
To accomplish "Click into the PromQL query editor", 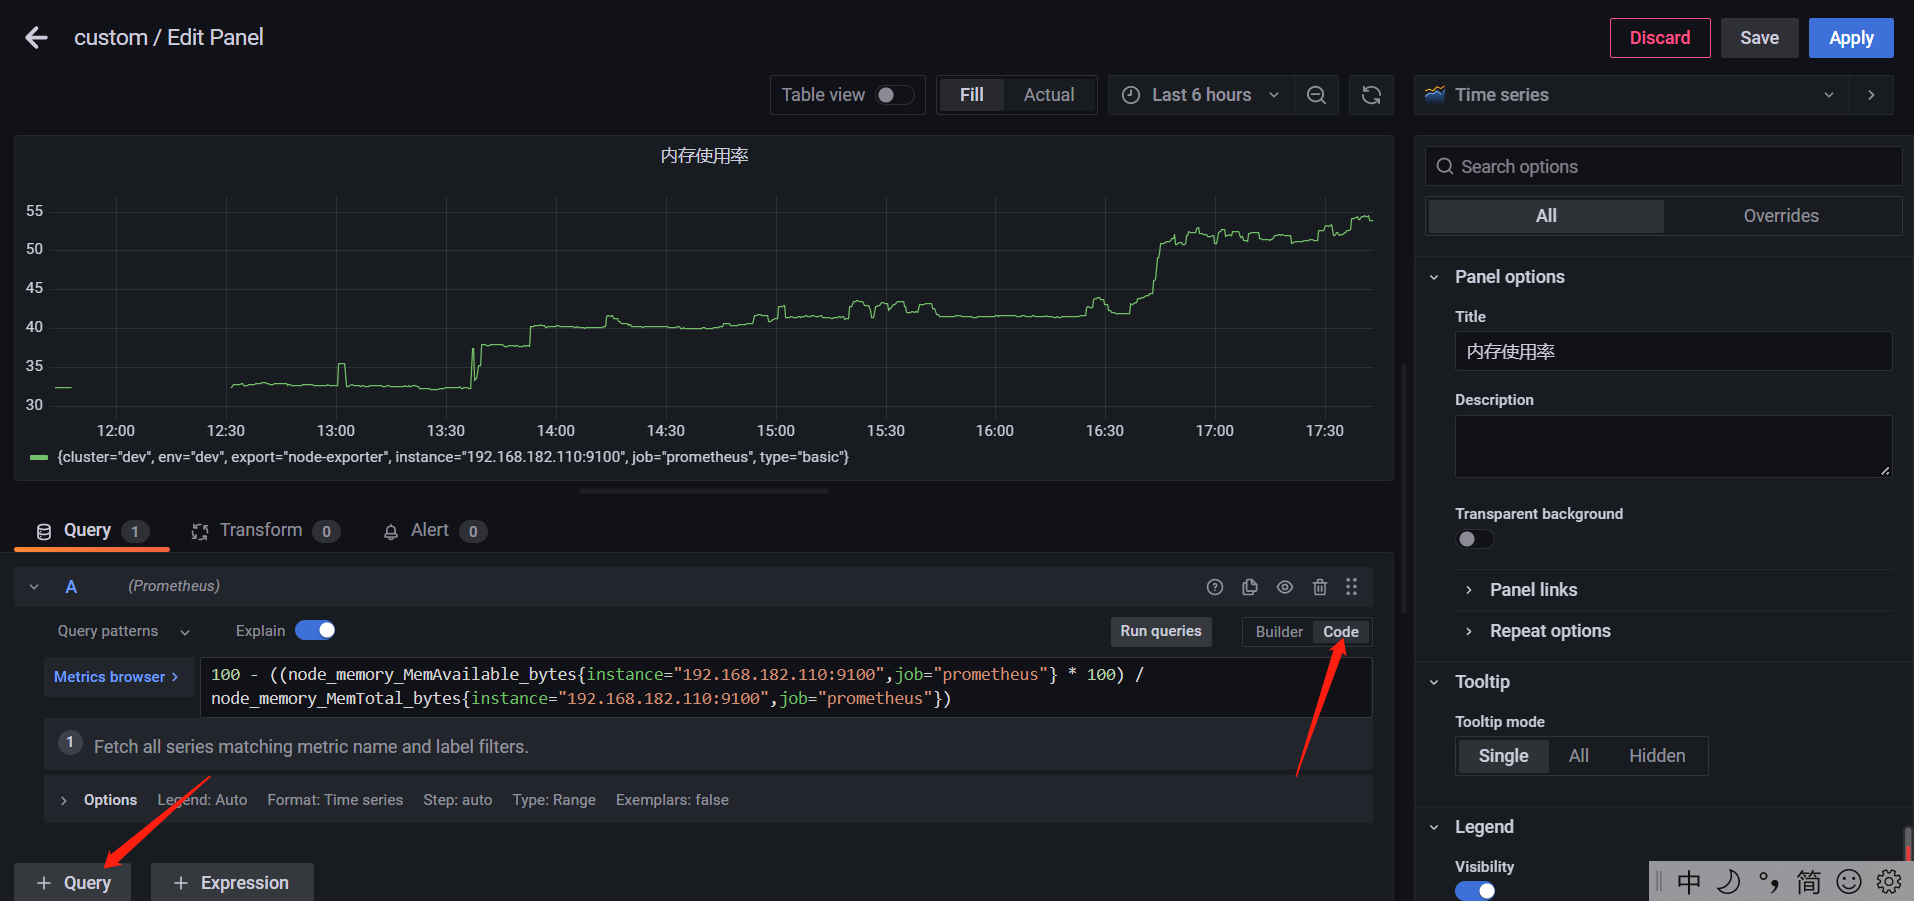I will tap(785, 686).
